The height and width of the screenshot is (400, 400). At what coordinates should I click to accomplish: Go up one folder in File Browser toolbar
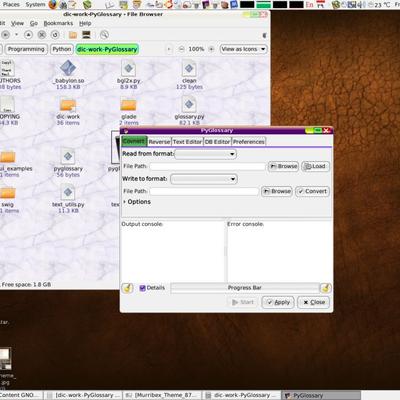coord(28,35)
